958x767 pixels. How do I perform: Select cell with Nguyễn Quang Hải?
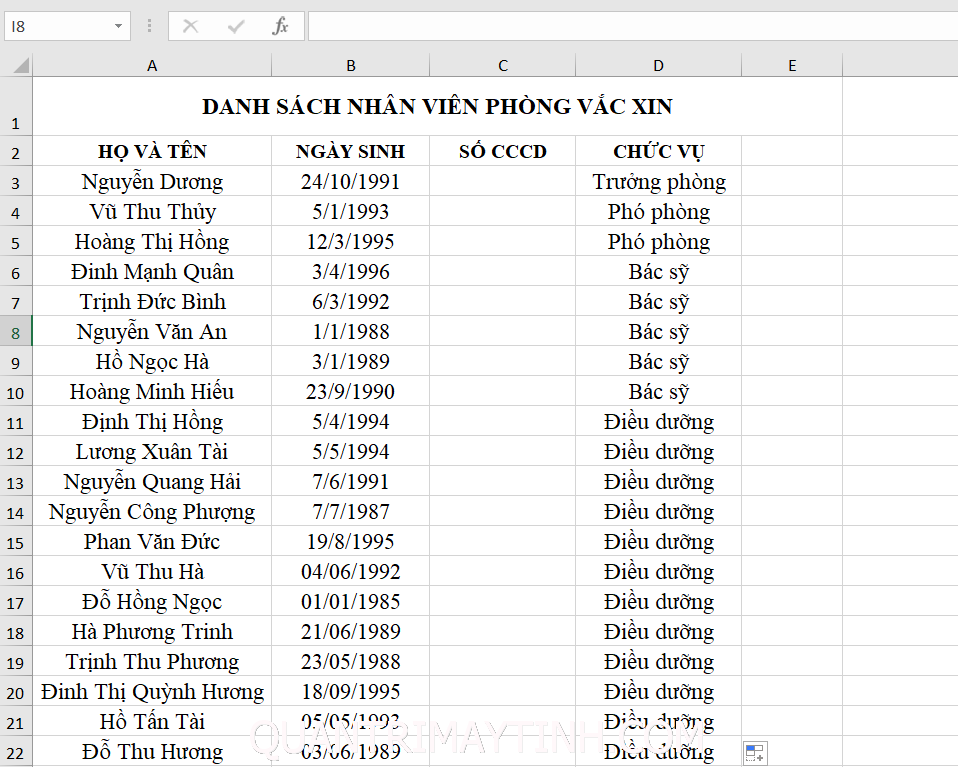pos(152,482)
